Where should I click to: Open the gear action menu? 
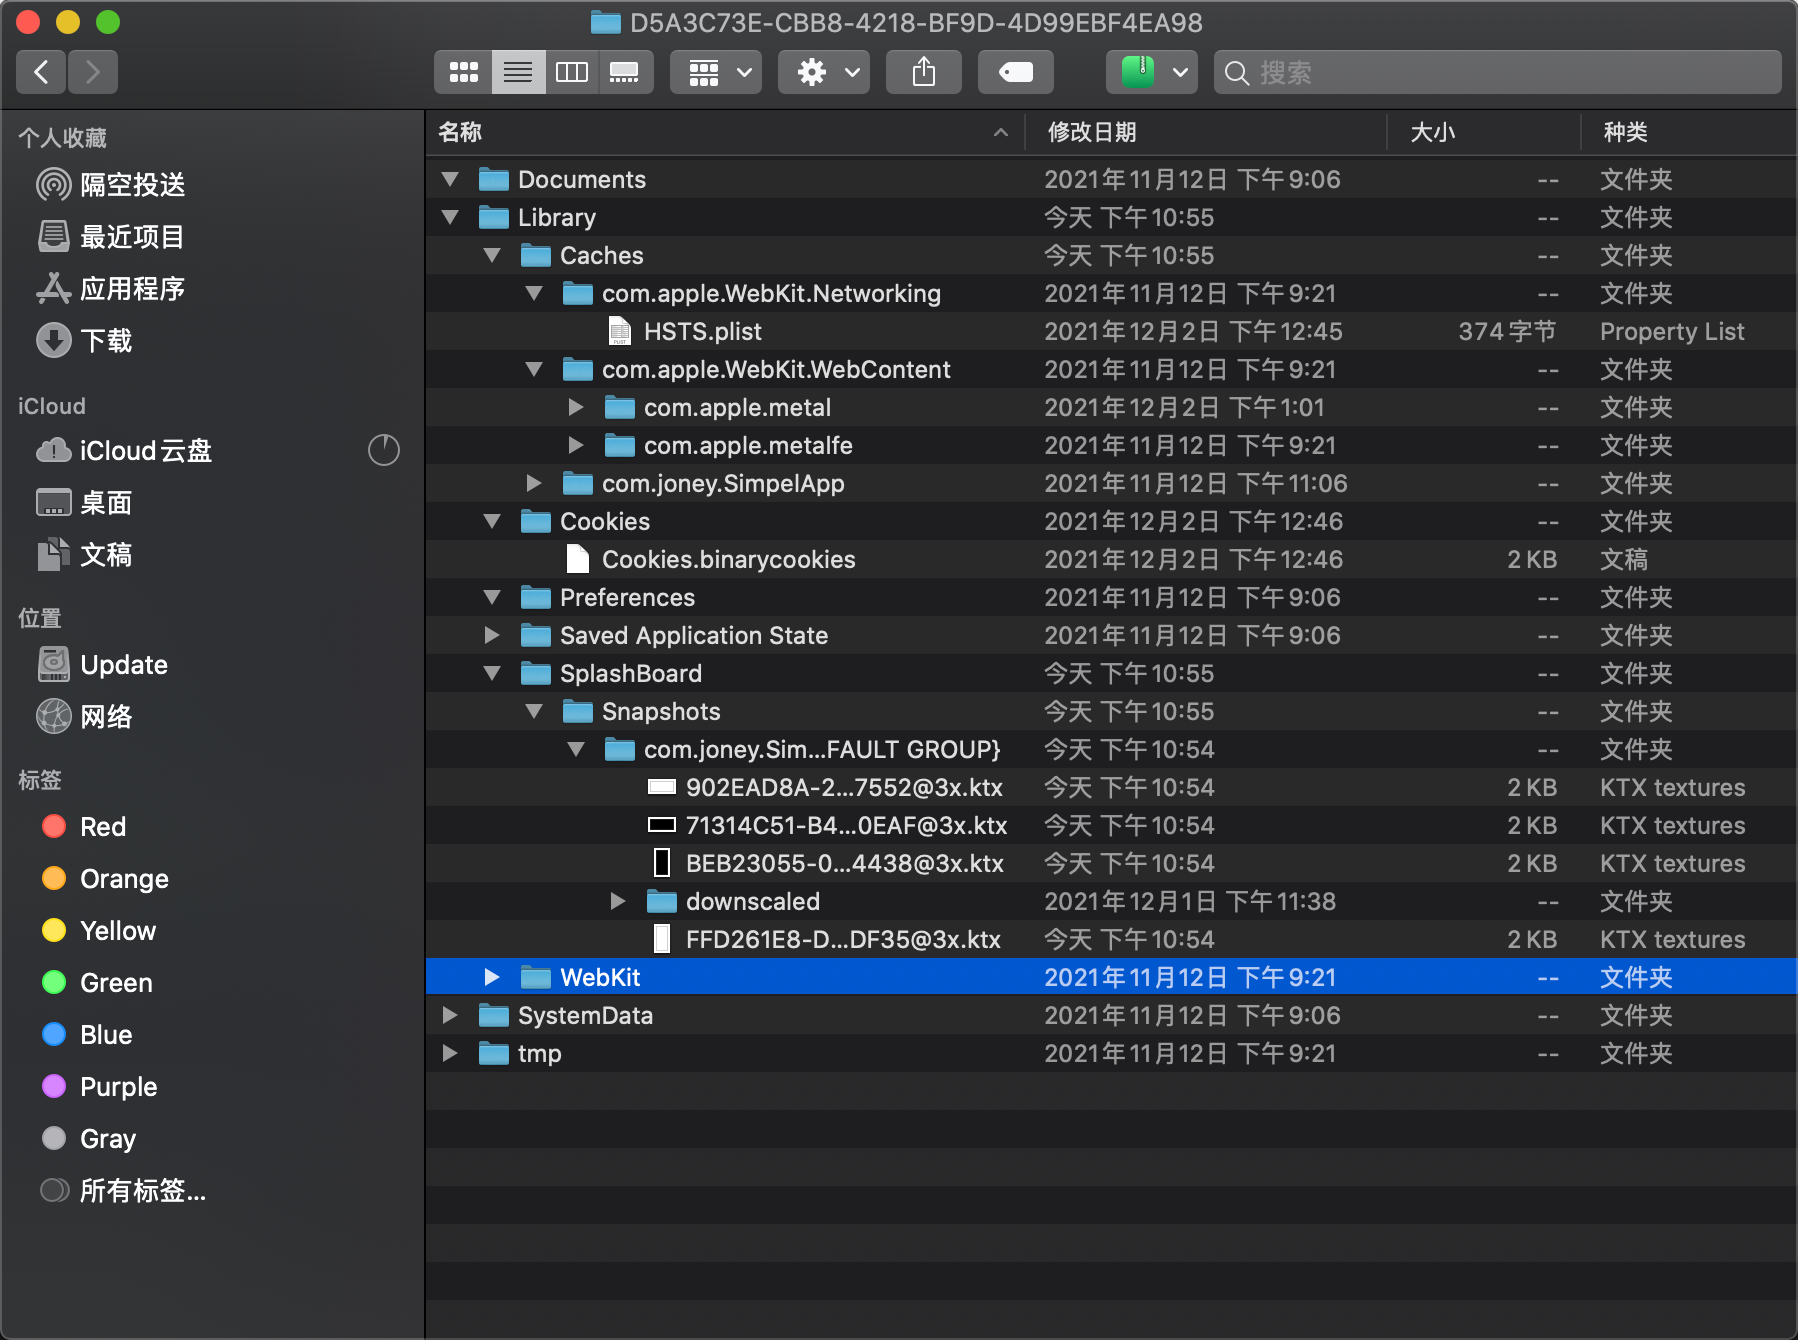tap(824, 72)
